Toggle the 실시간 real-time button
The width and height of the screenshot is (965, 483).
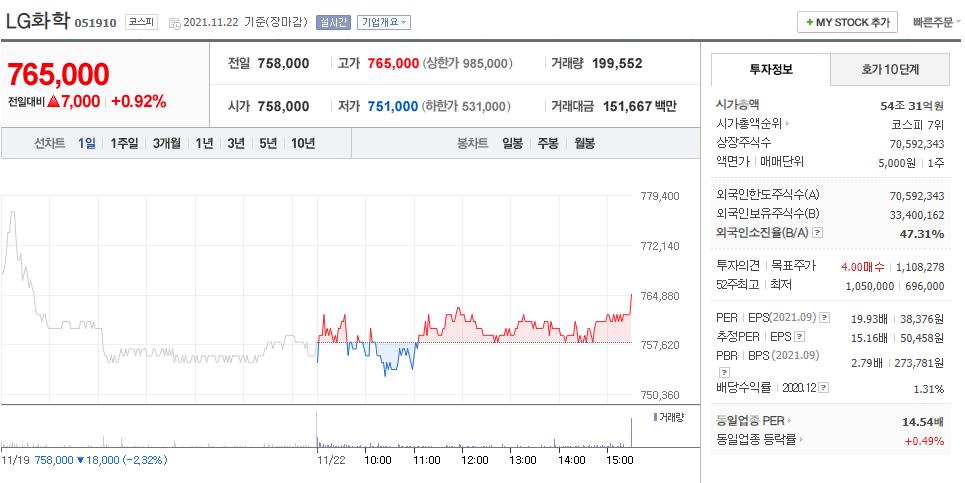point(333,22)
